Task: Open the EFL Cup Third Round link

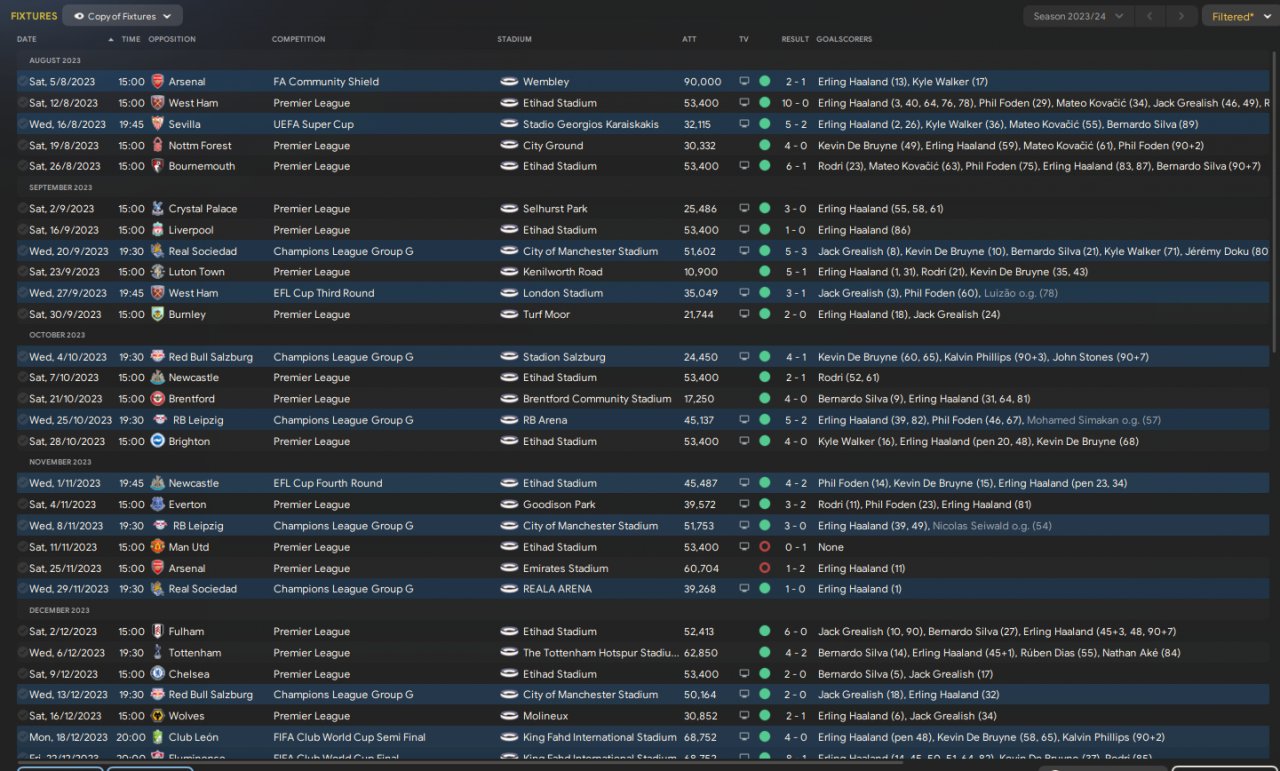Action: click(x=324, y=293)
